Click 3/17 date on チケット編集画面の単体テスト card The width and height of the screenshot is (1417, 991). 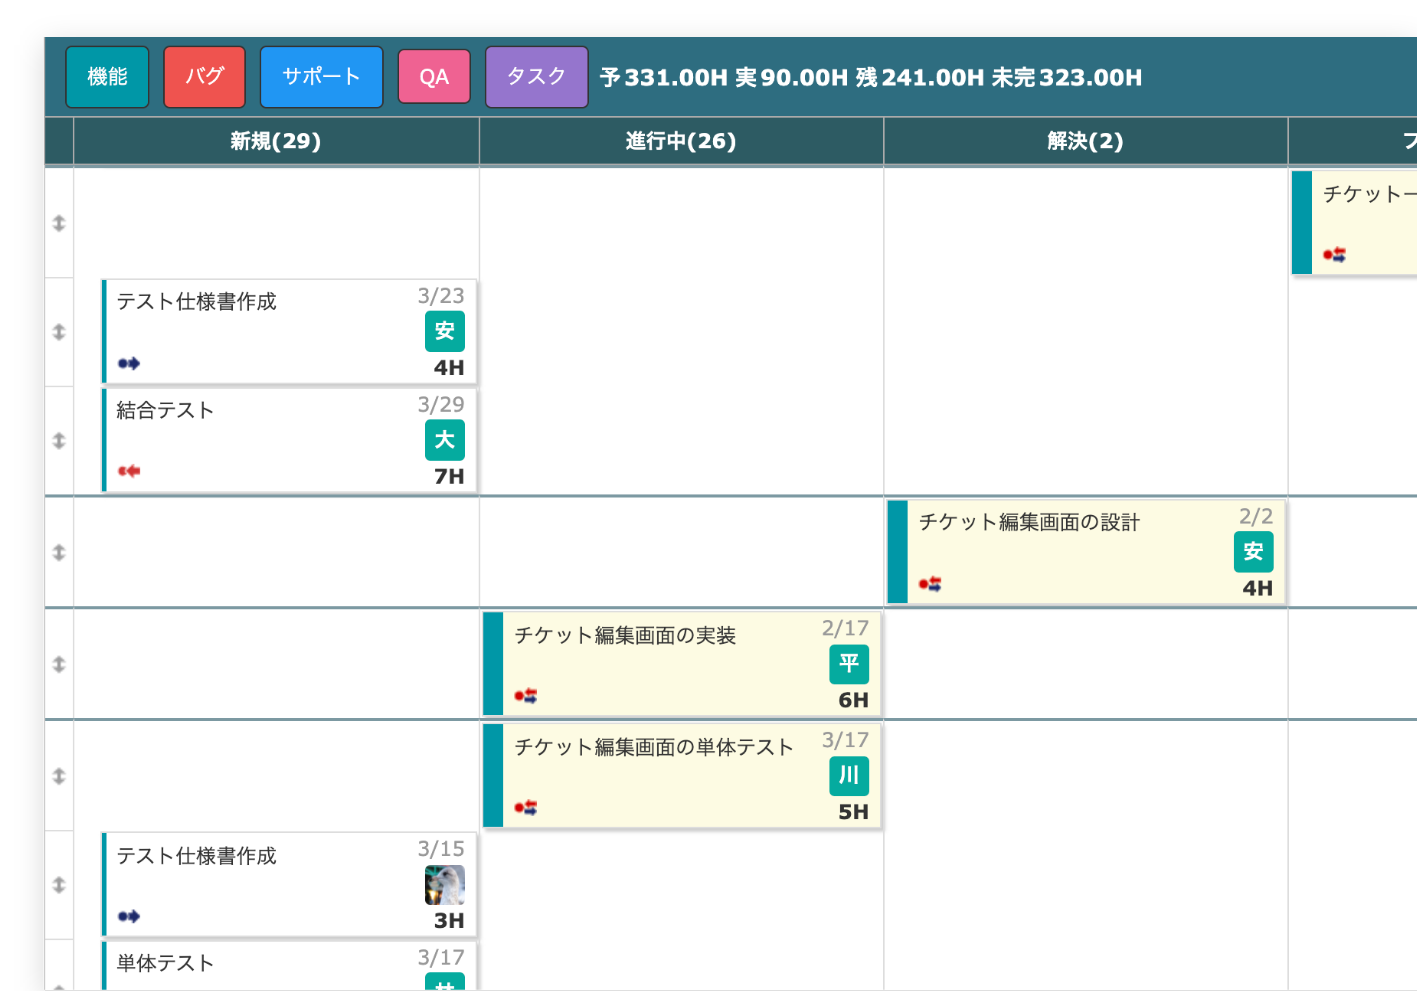[x=845, y=741]
